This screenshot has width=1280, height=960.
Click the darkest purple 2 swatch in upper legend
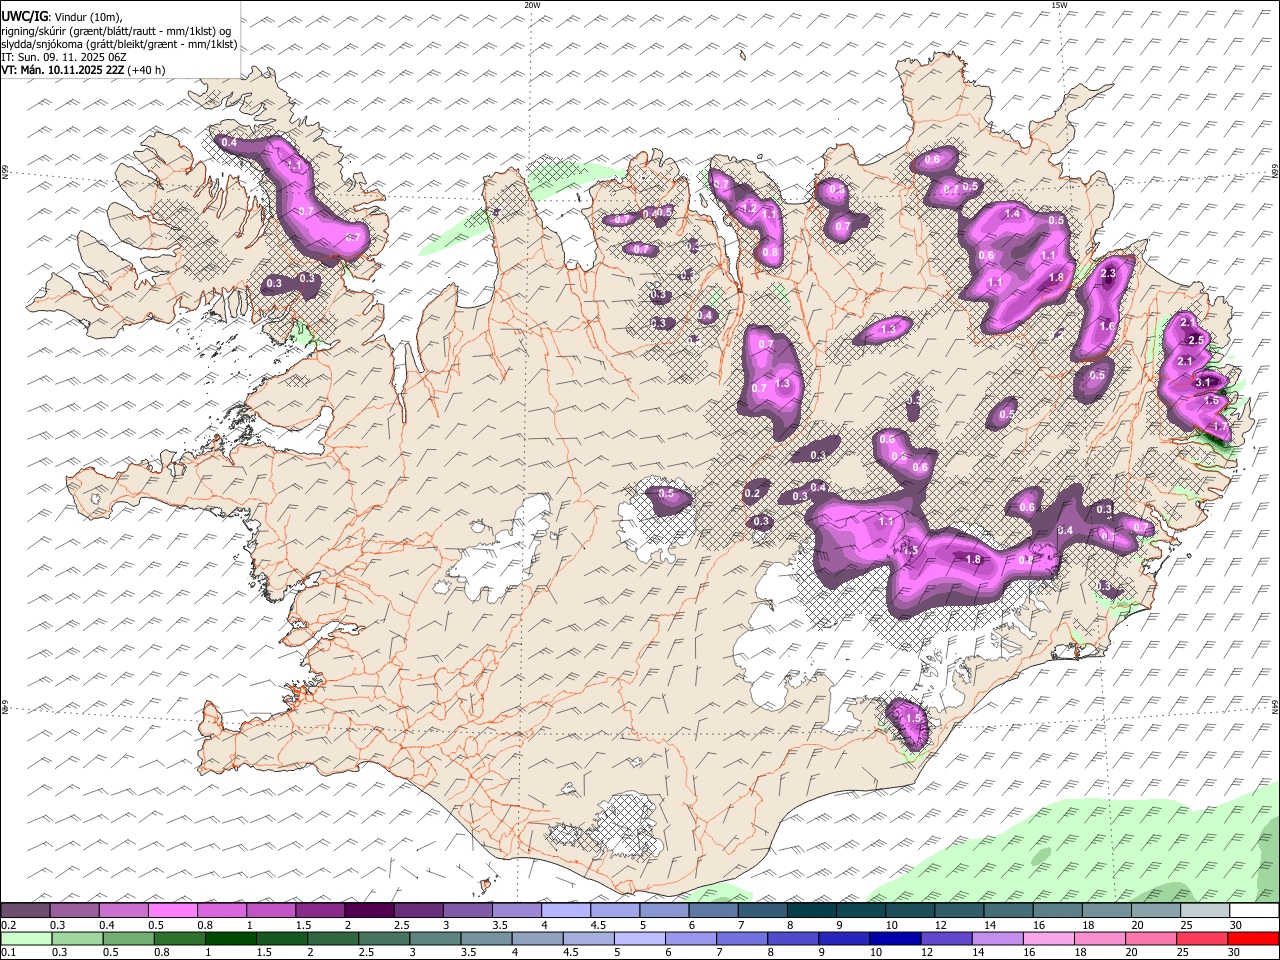pos(369,911)
